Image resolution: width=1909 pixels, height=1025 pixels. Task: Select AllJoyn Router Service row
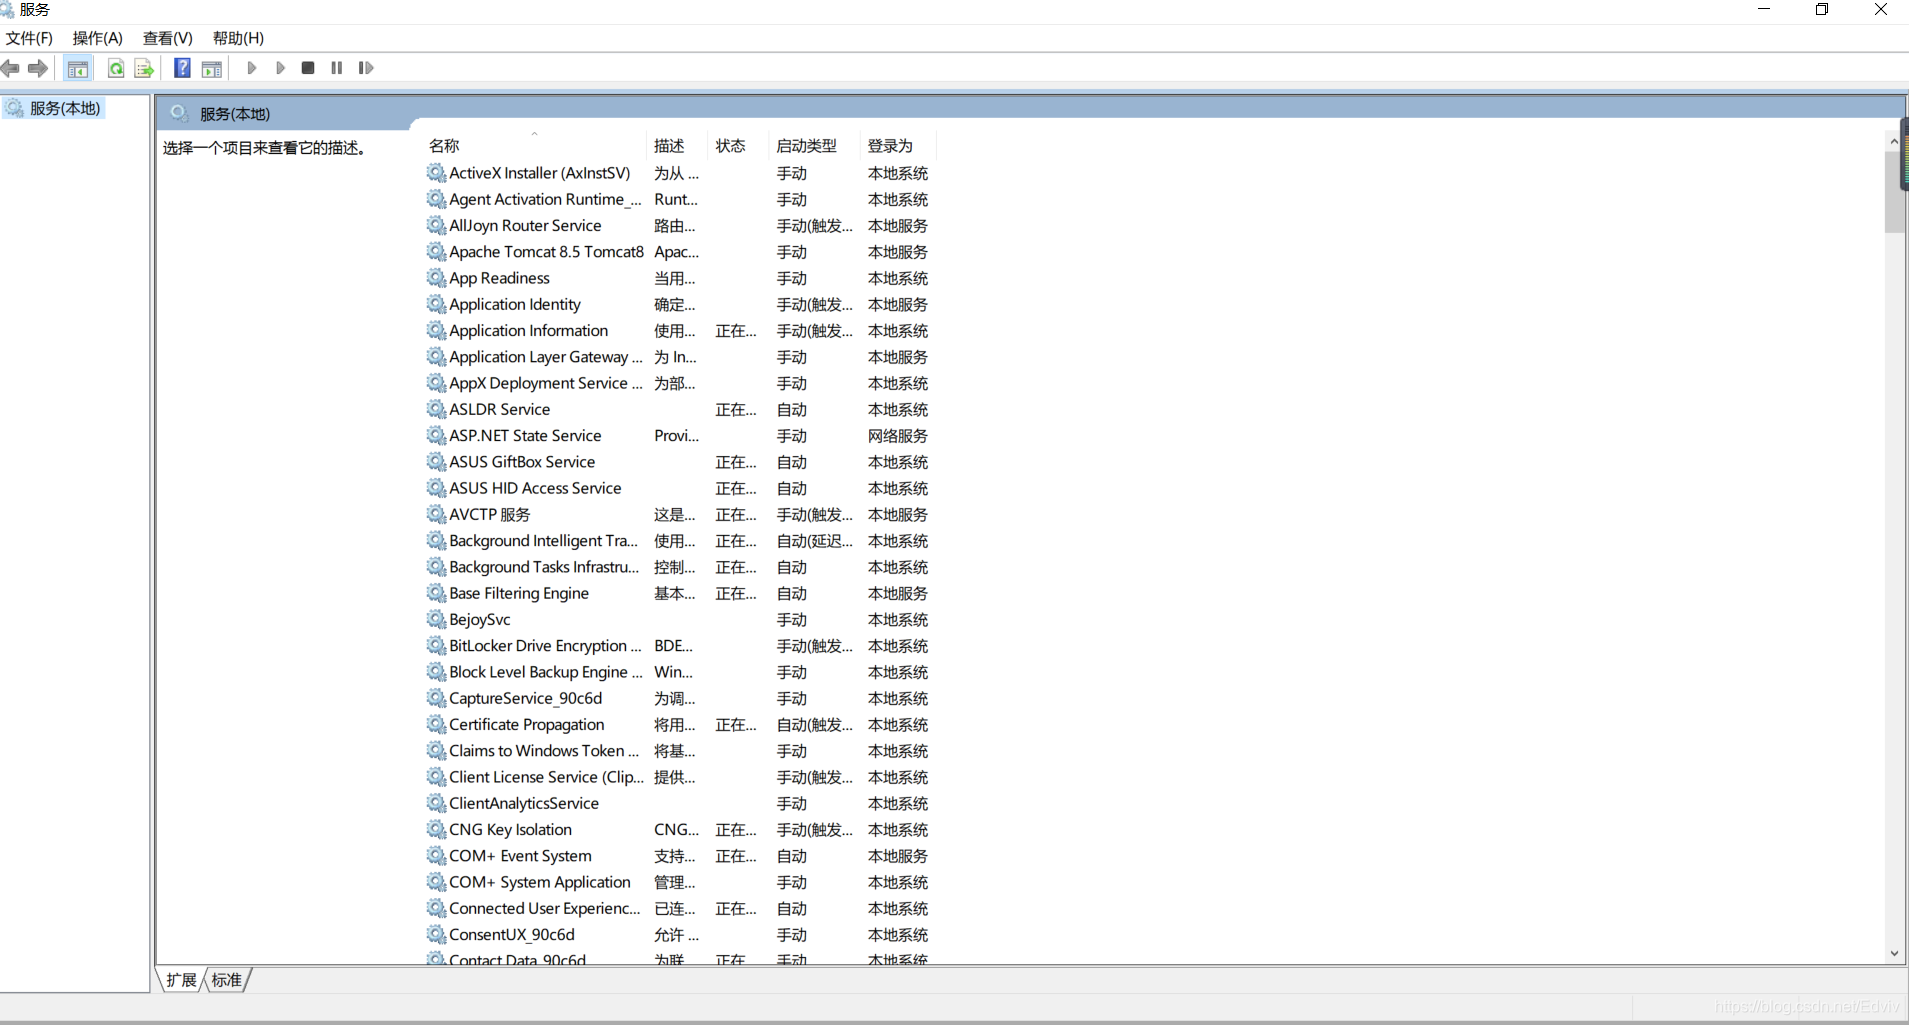click(680, 226)
